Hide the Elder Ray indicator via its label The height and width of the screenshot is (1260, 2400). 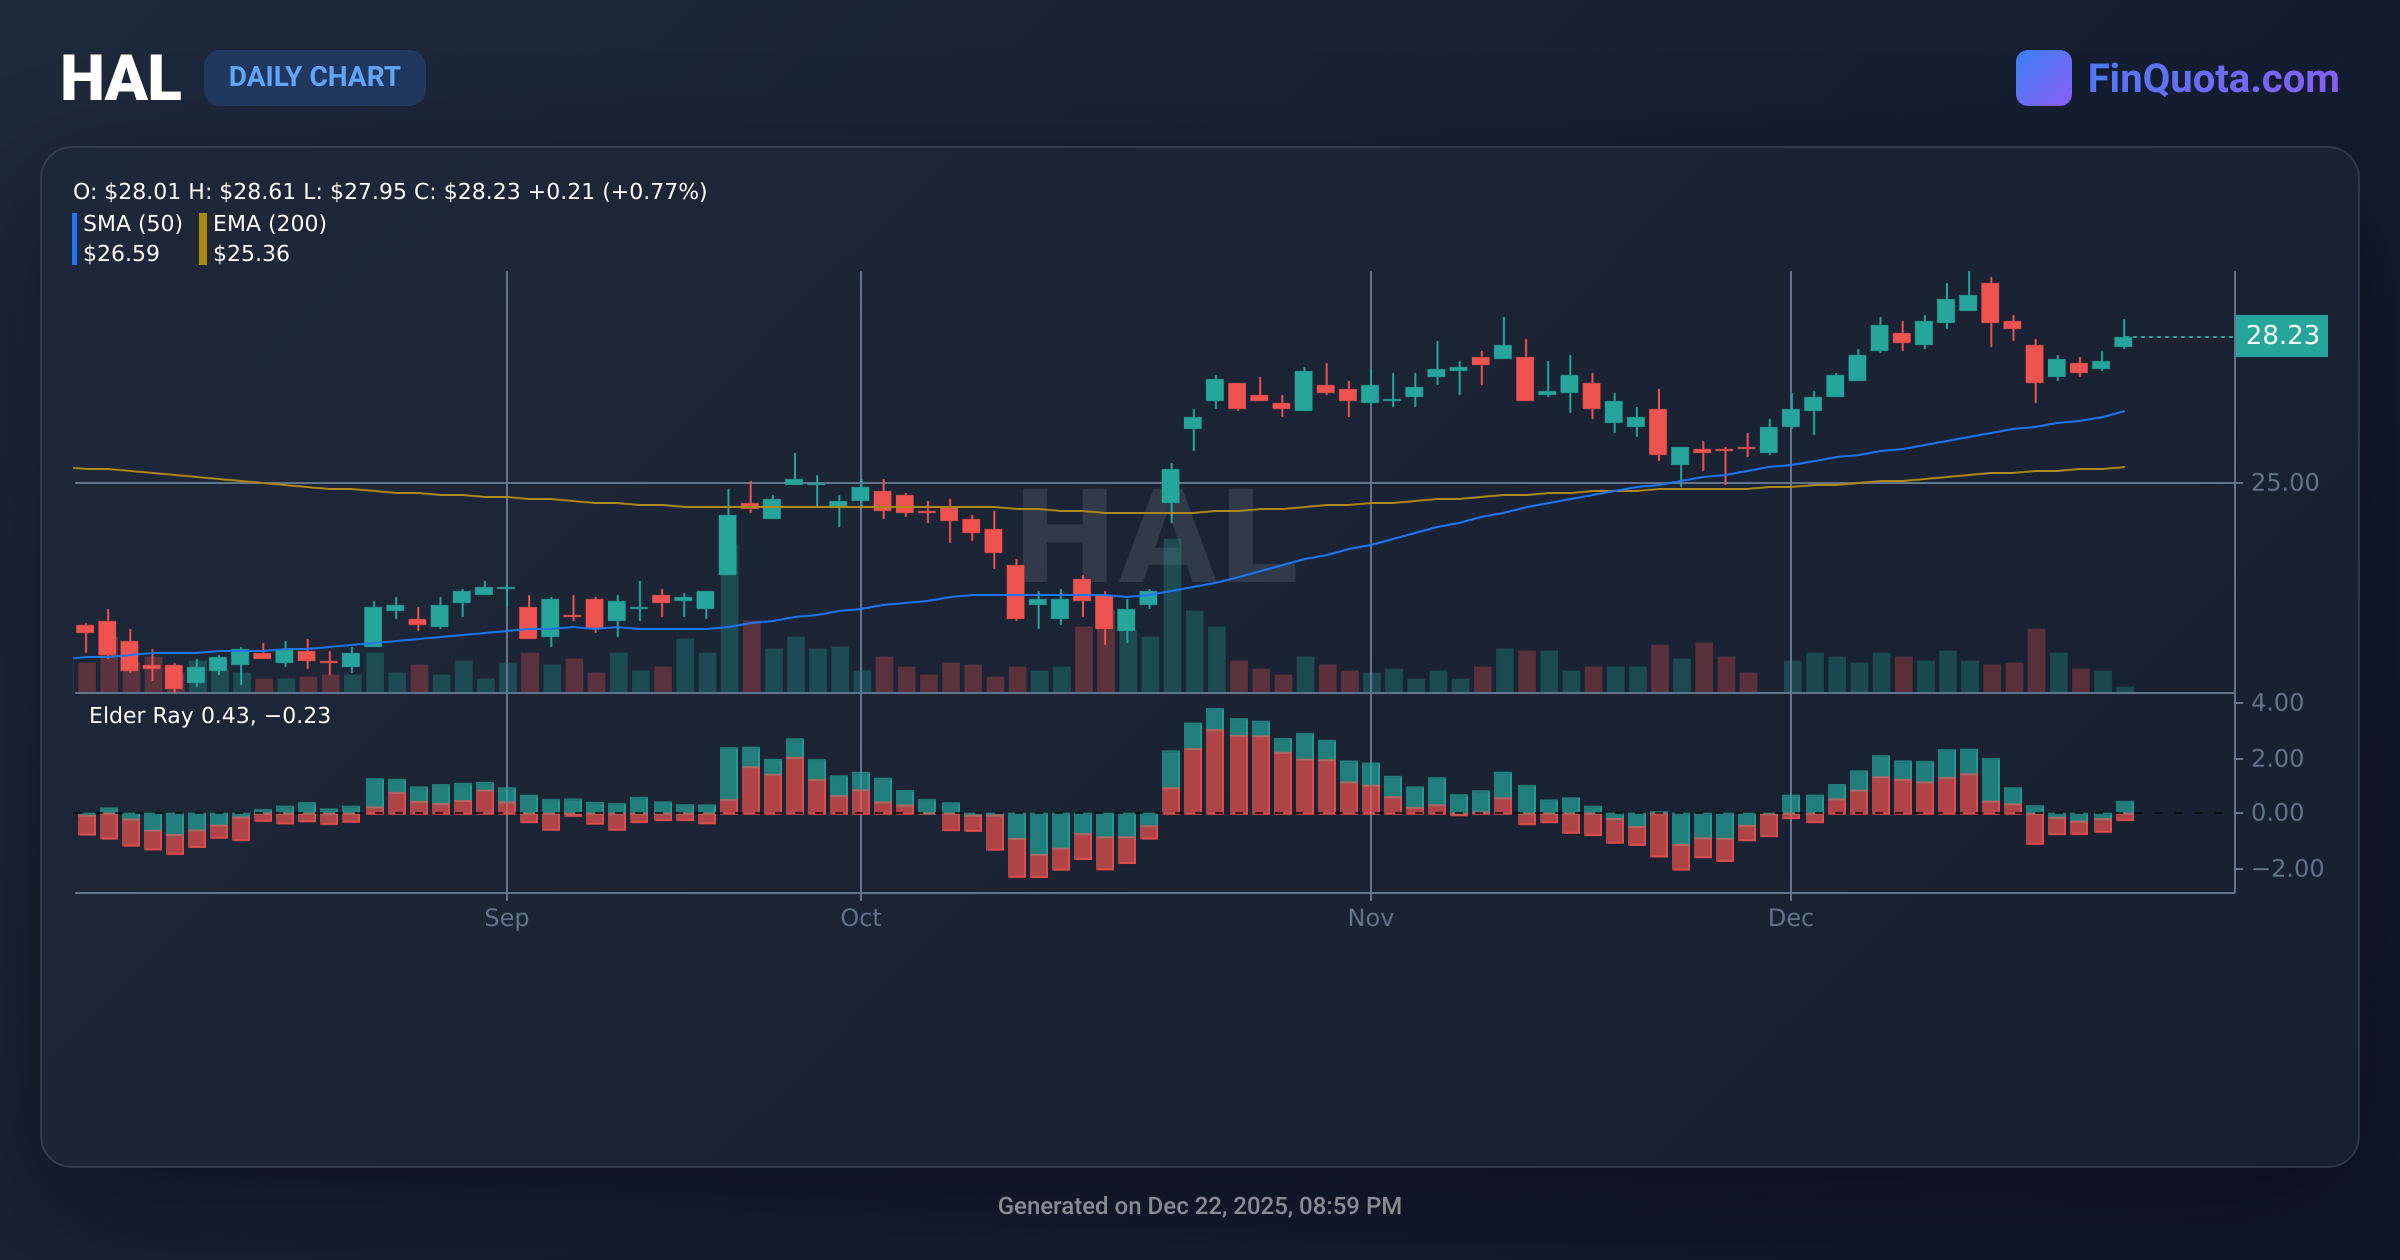click(208, 716)
